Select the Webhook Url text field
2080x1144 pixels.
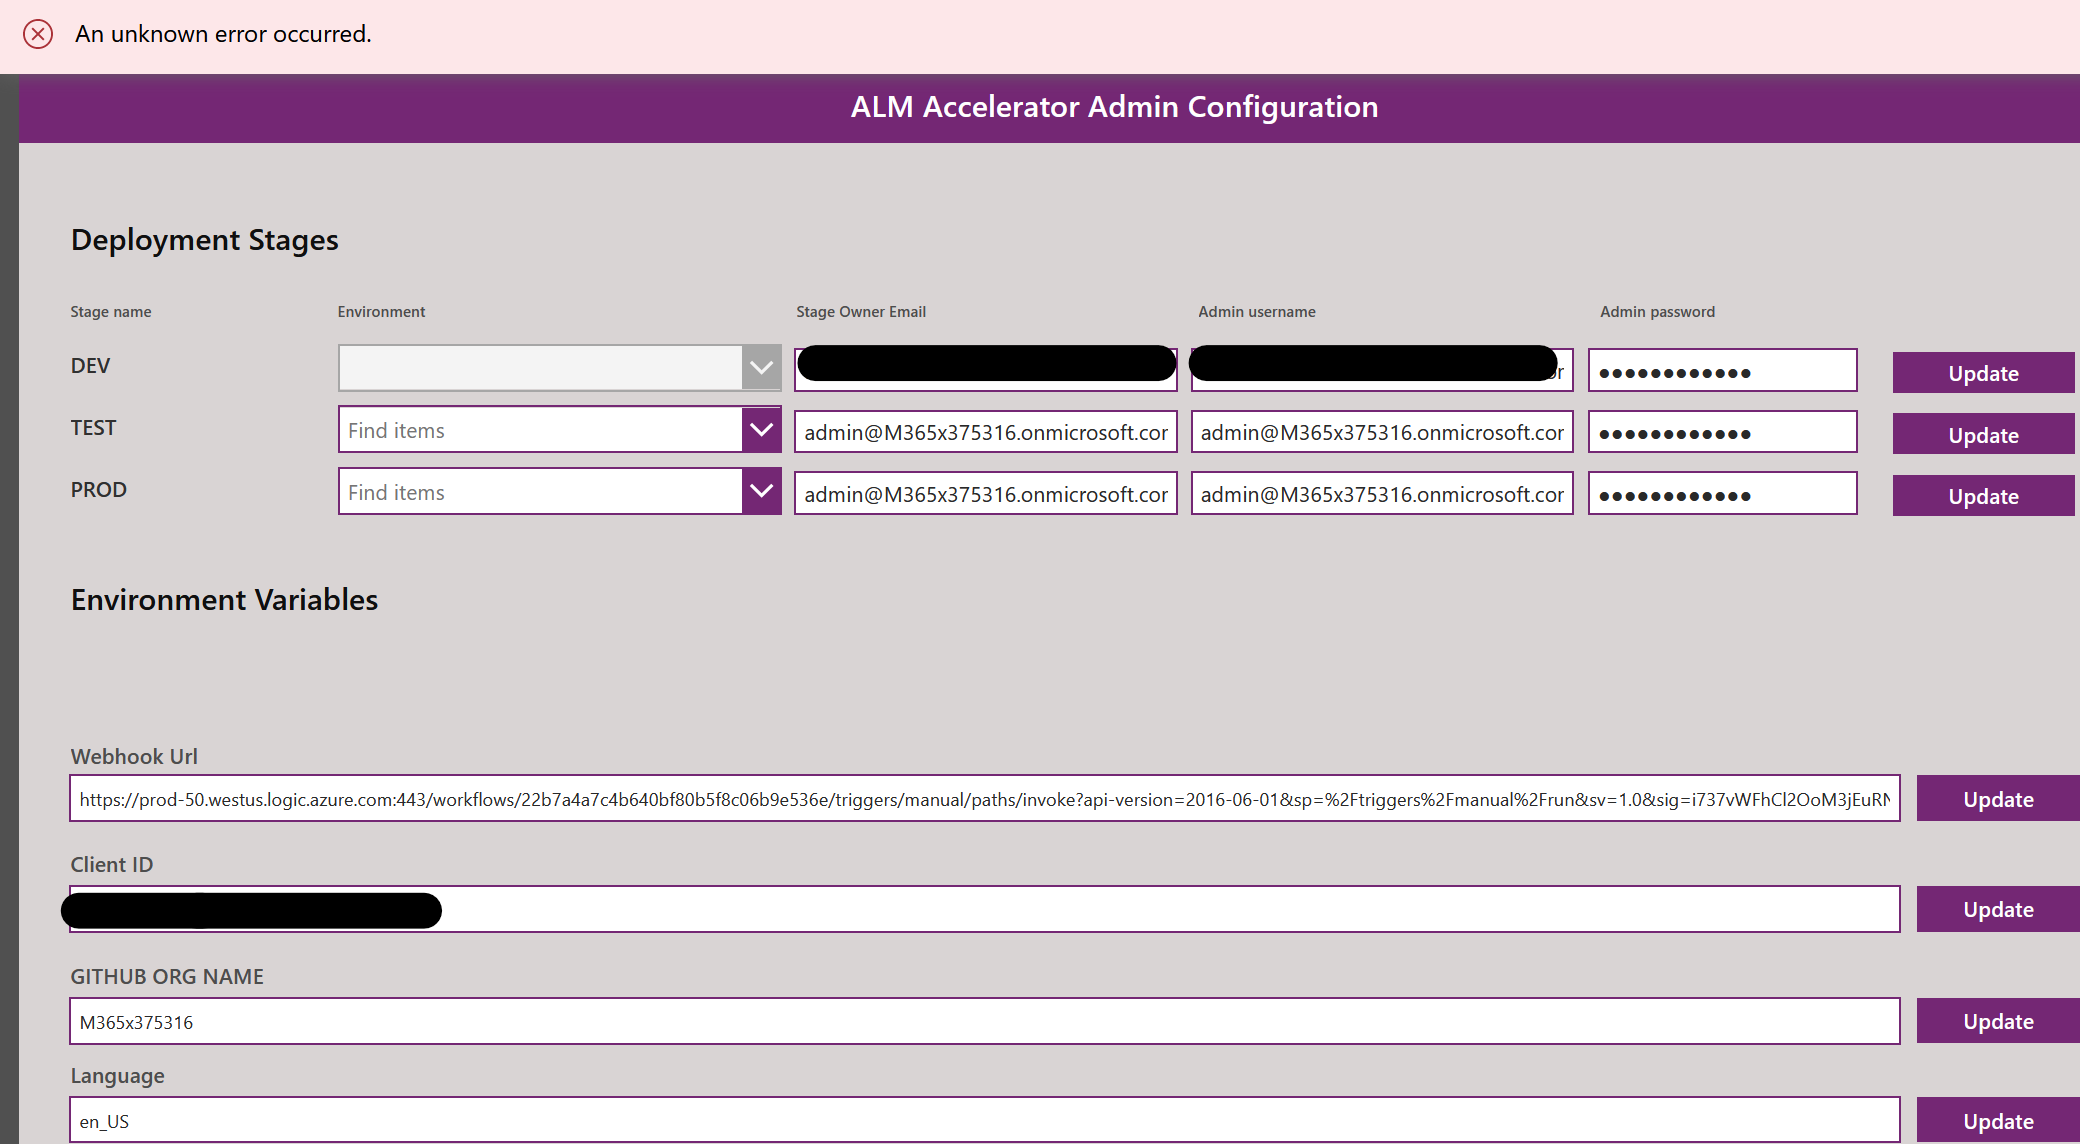tap(984, 799)
